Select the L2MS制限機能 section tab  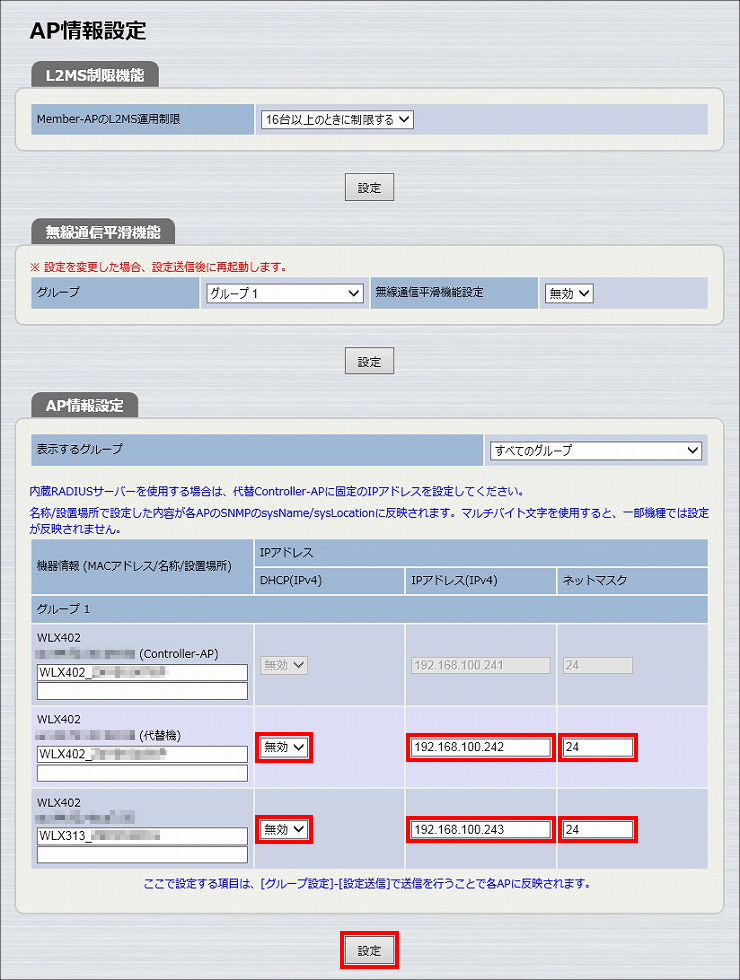(95, 75)
